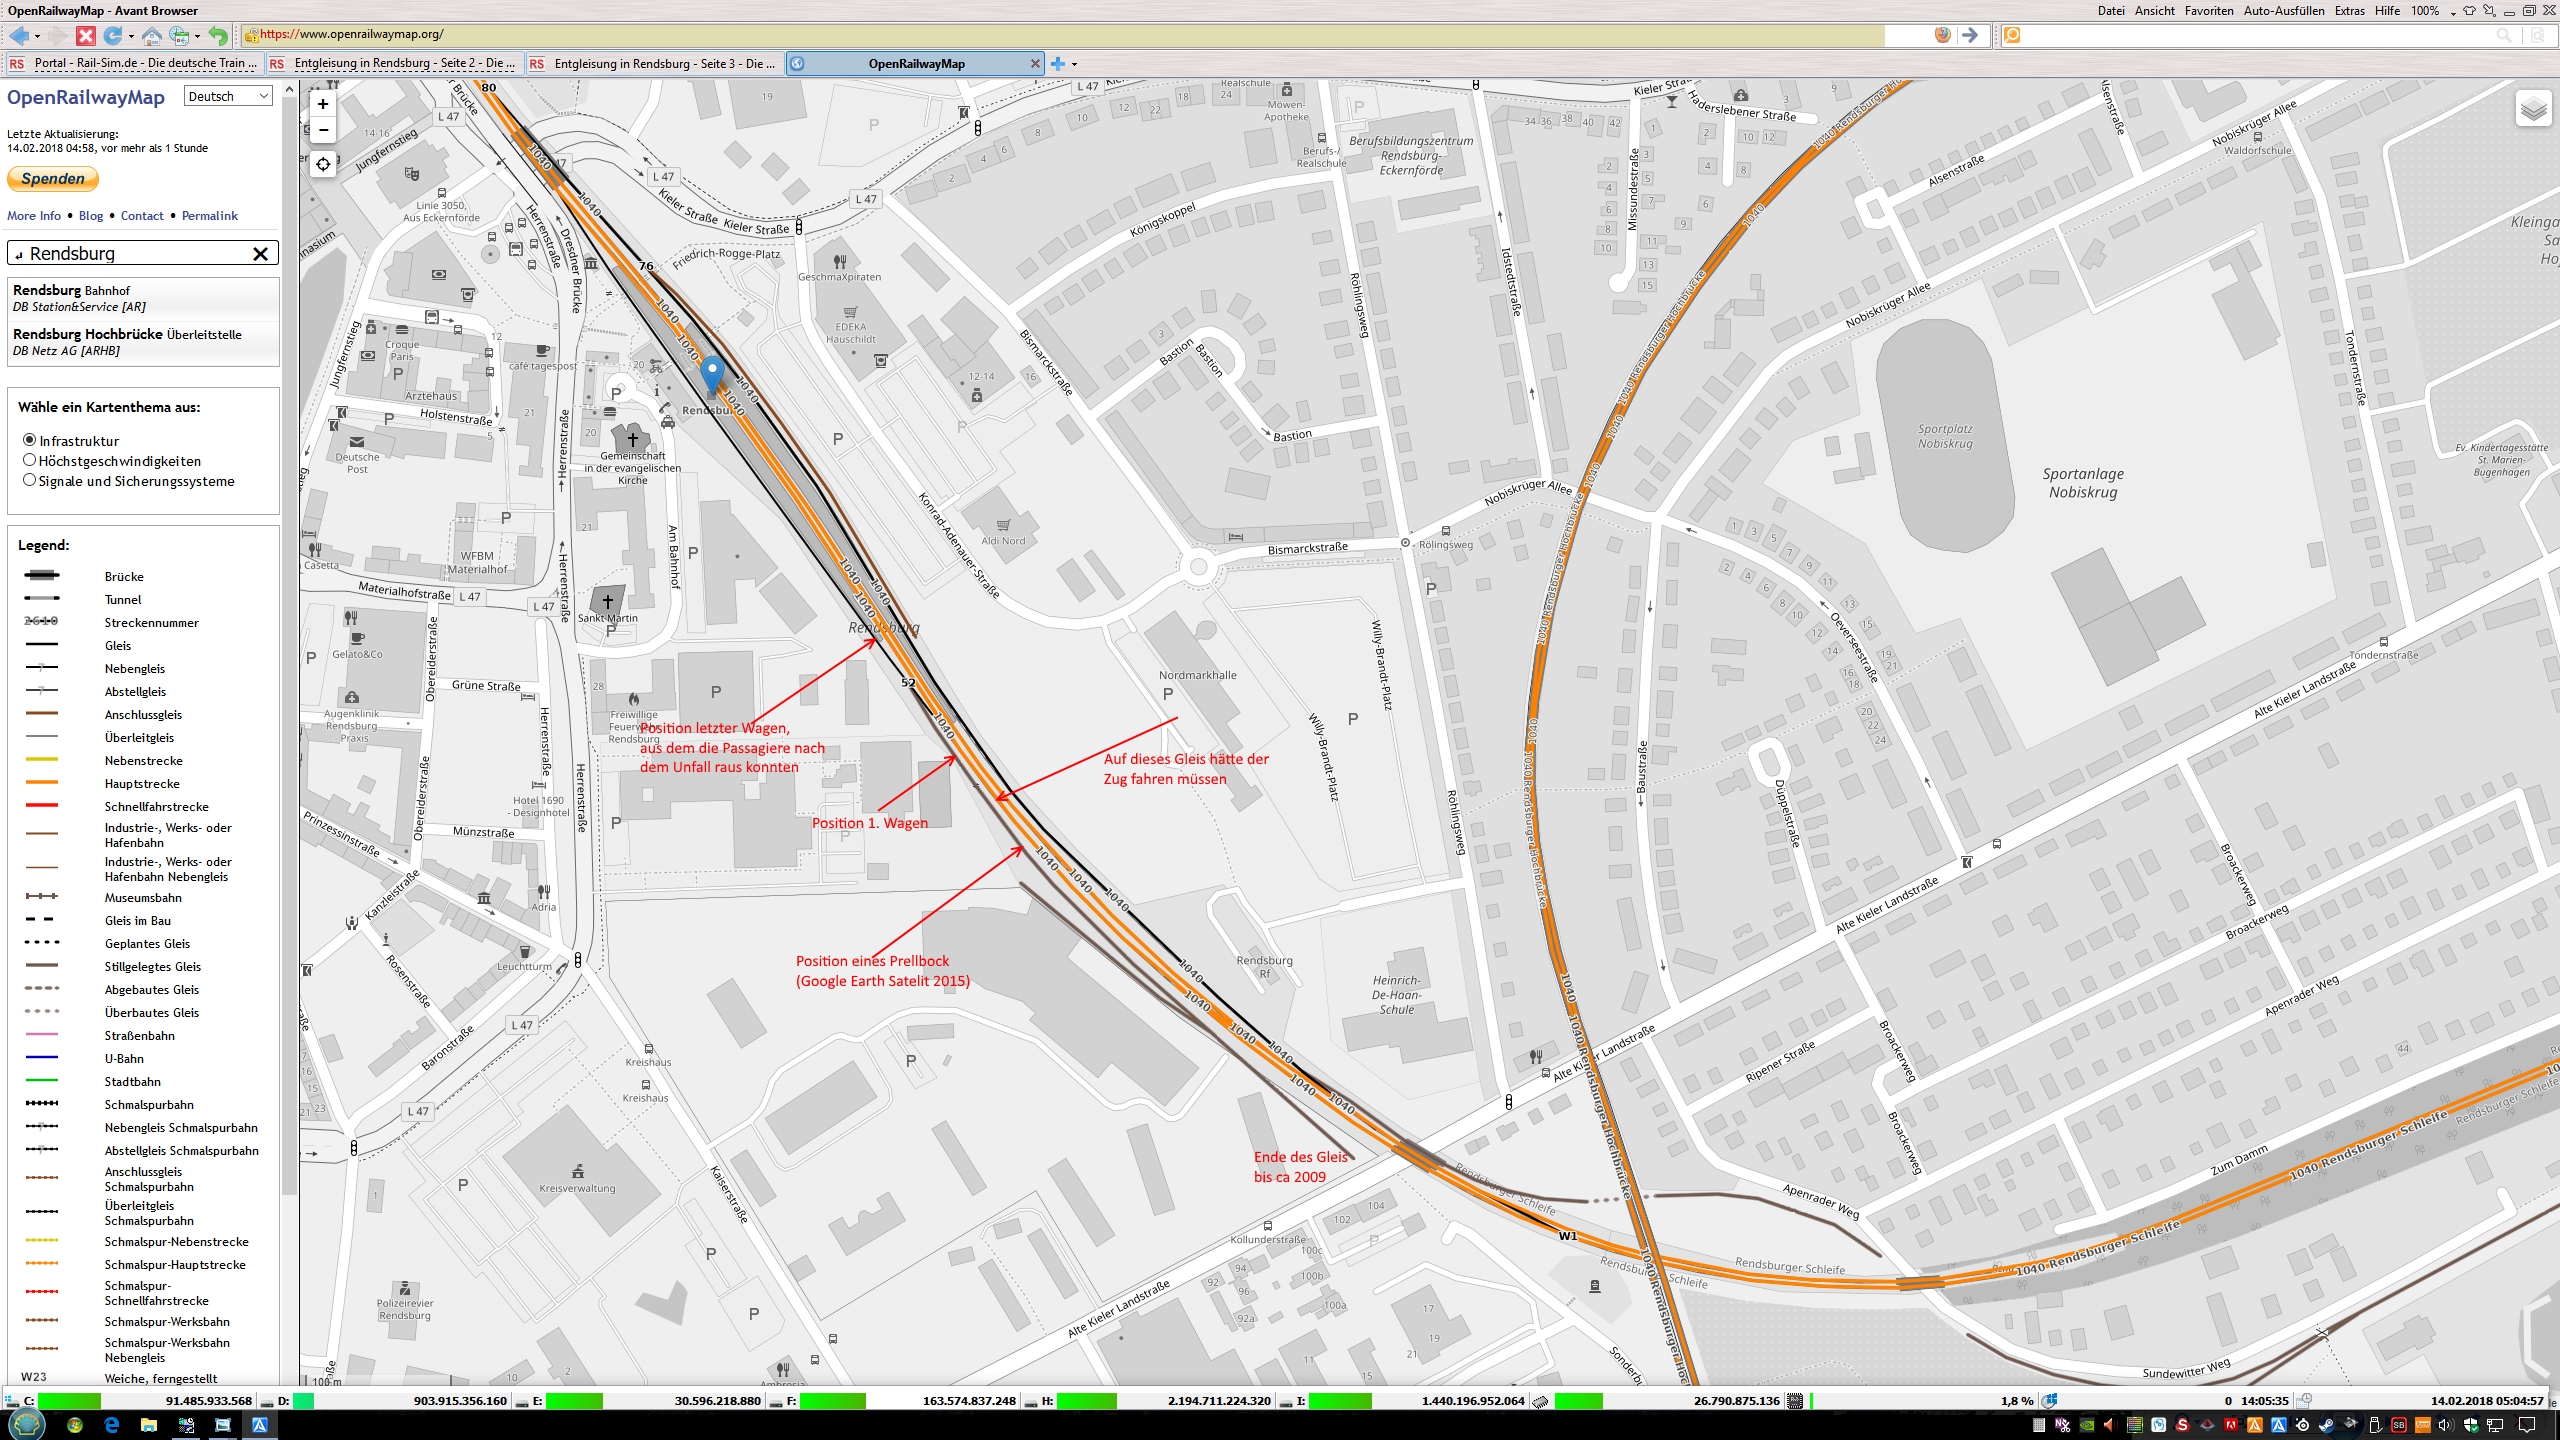Screen dimensions: 2560x1440
Task: Open a new tab with plus icon
Action: (x=1058, y=64)
